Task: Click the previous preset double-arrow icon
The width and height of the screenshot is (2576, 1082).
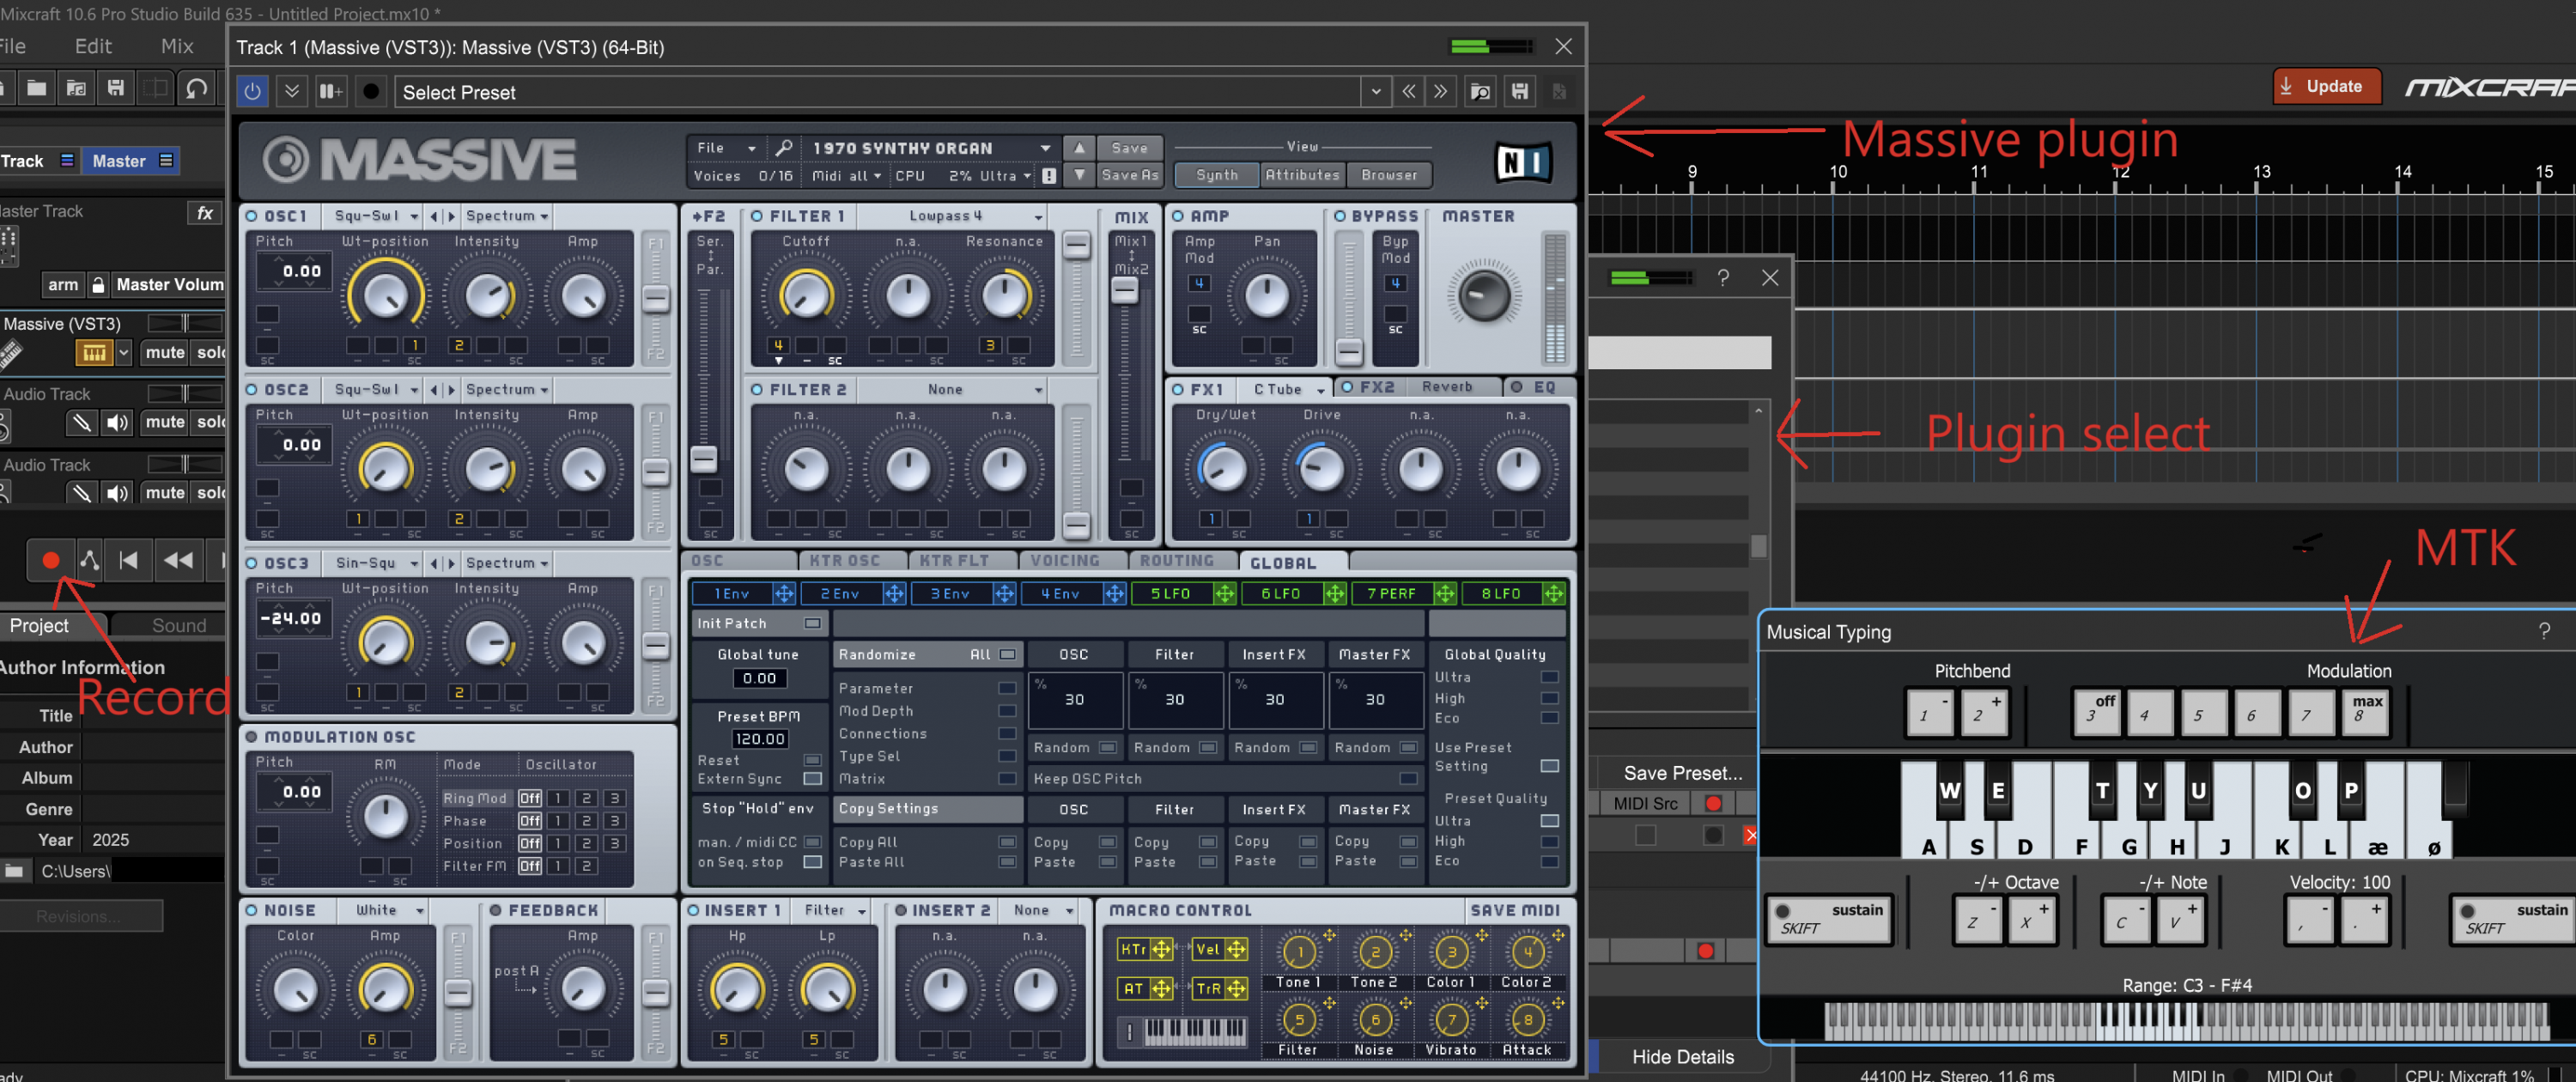Action: point(1408,92)
